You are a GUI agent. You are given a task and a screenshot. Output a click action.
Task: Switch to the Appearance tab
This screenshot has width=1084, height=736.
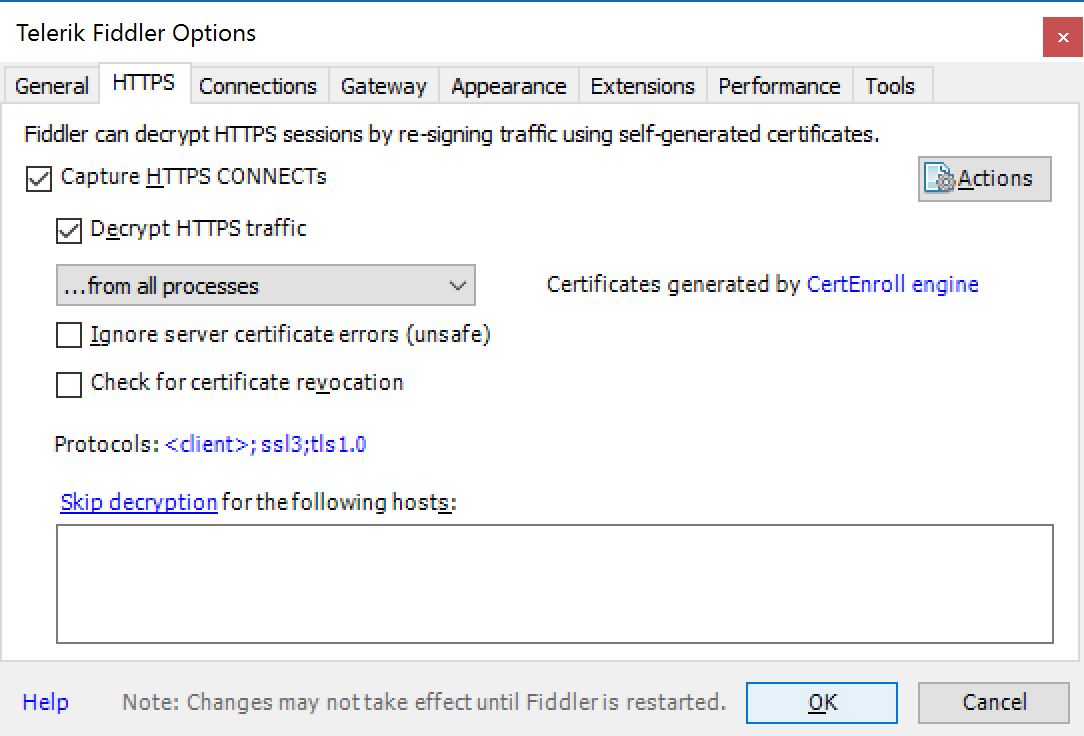pyautogui.click(x=508, y=86)
